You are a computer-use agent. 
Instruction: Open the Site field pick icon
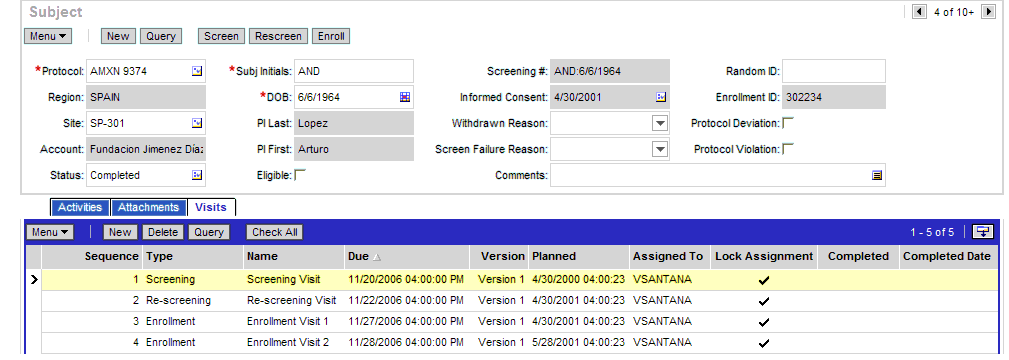[197, 123]
